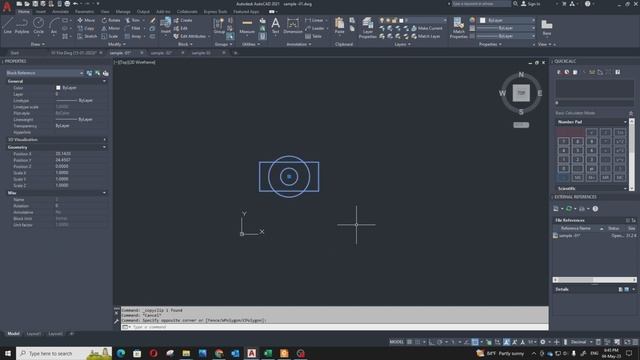This screenshot has height=360, width=640.
Task: Click the Copy tool
Action: 86,28
